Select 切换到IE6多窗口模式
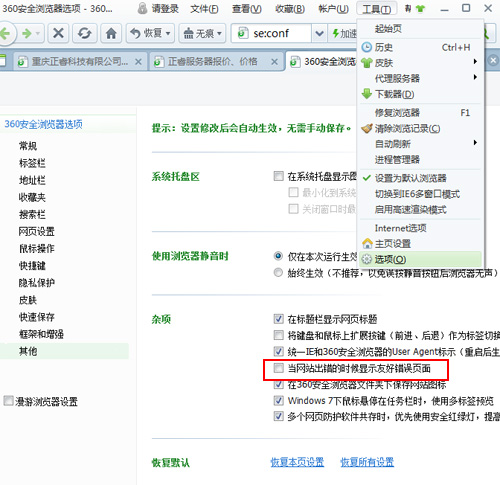 coord(421,194)
